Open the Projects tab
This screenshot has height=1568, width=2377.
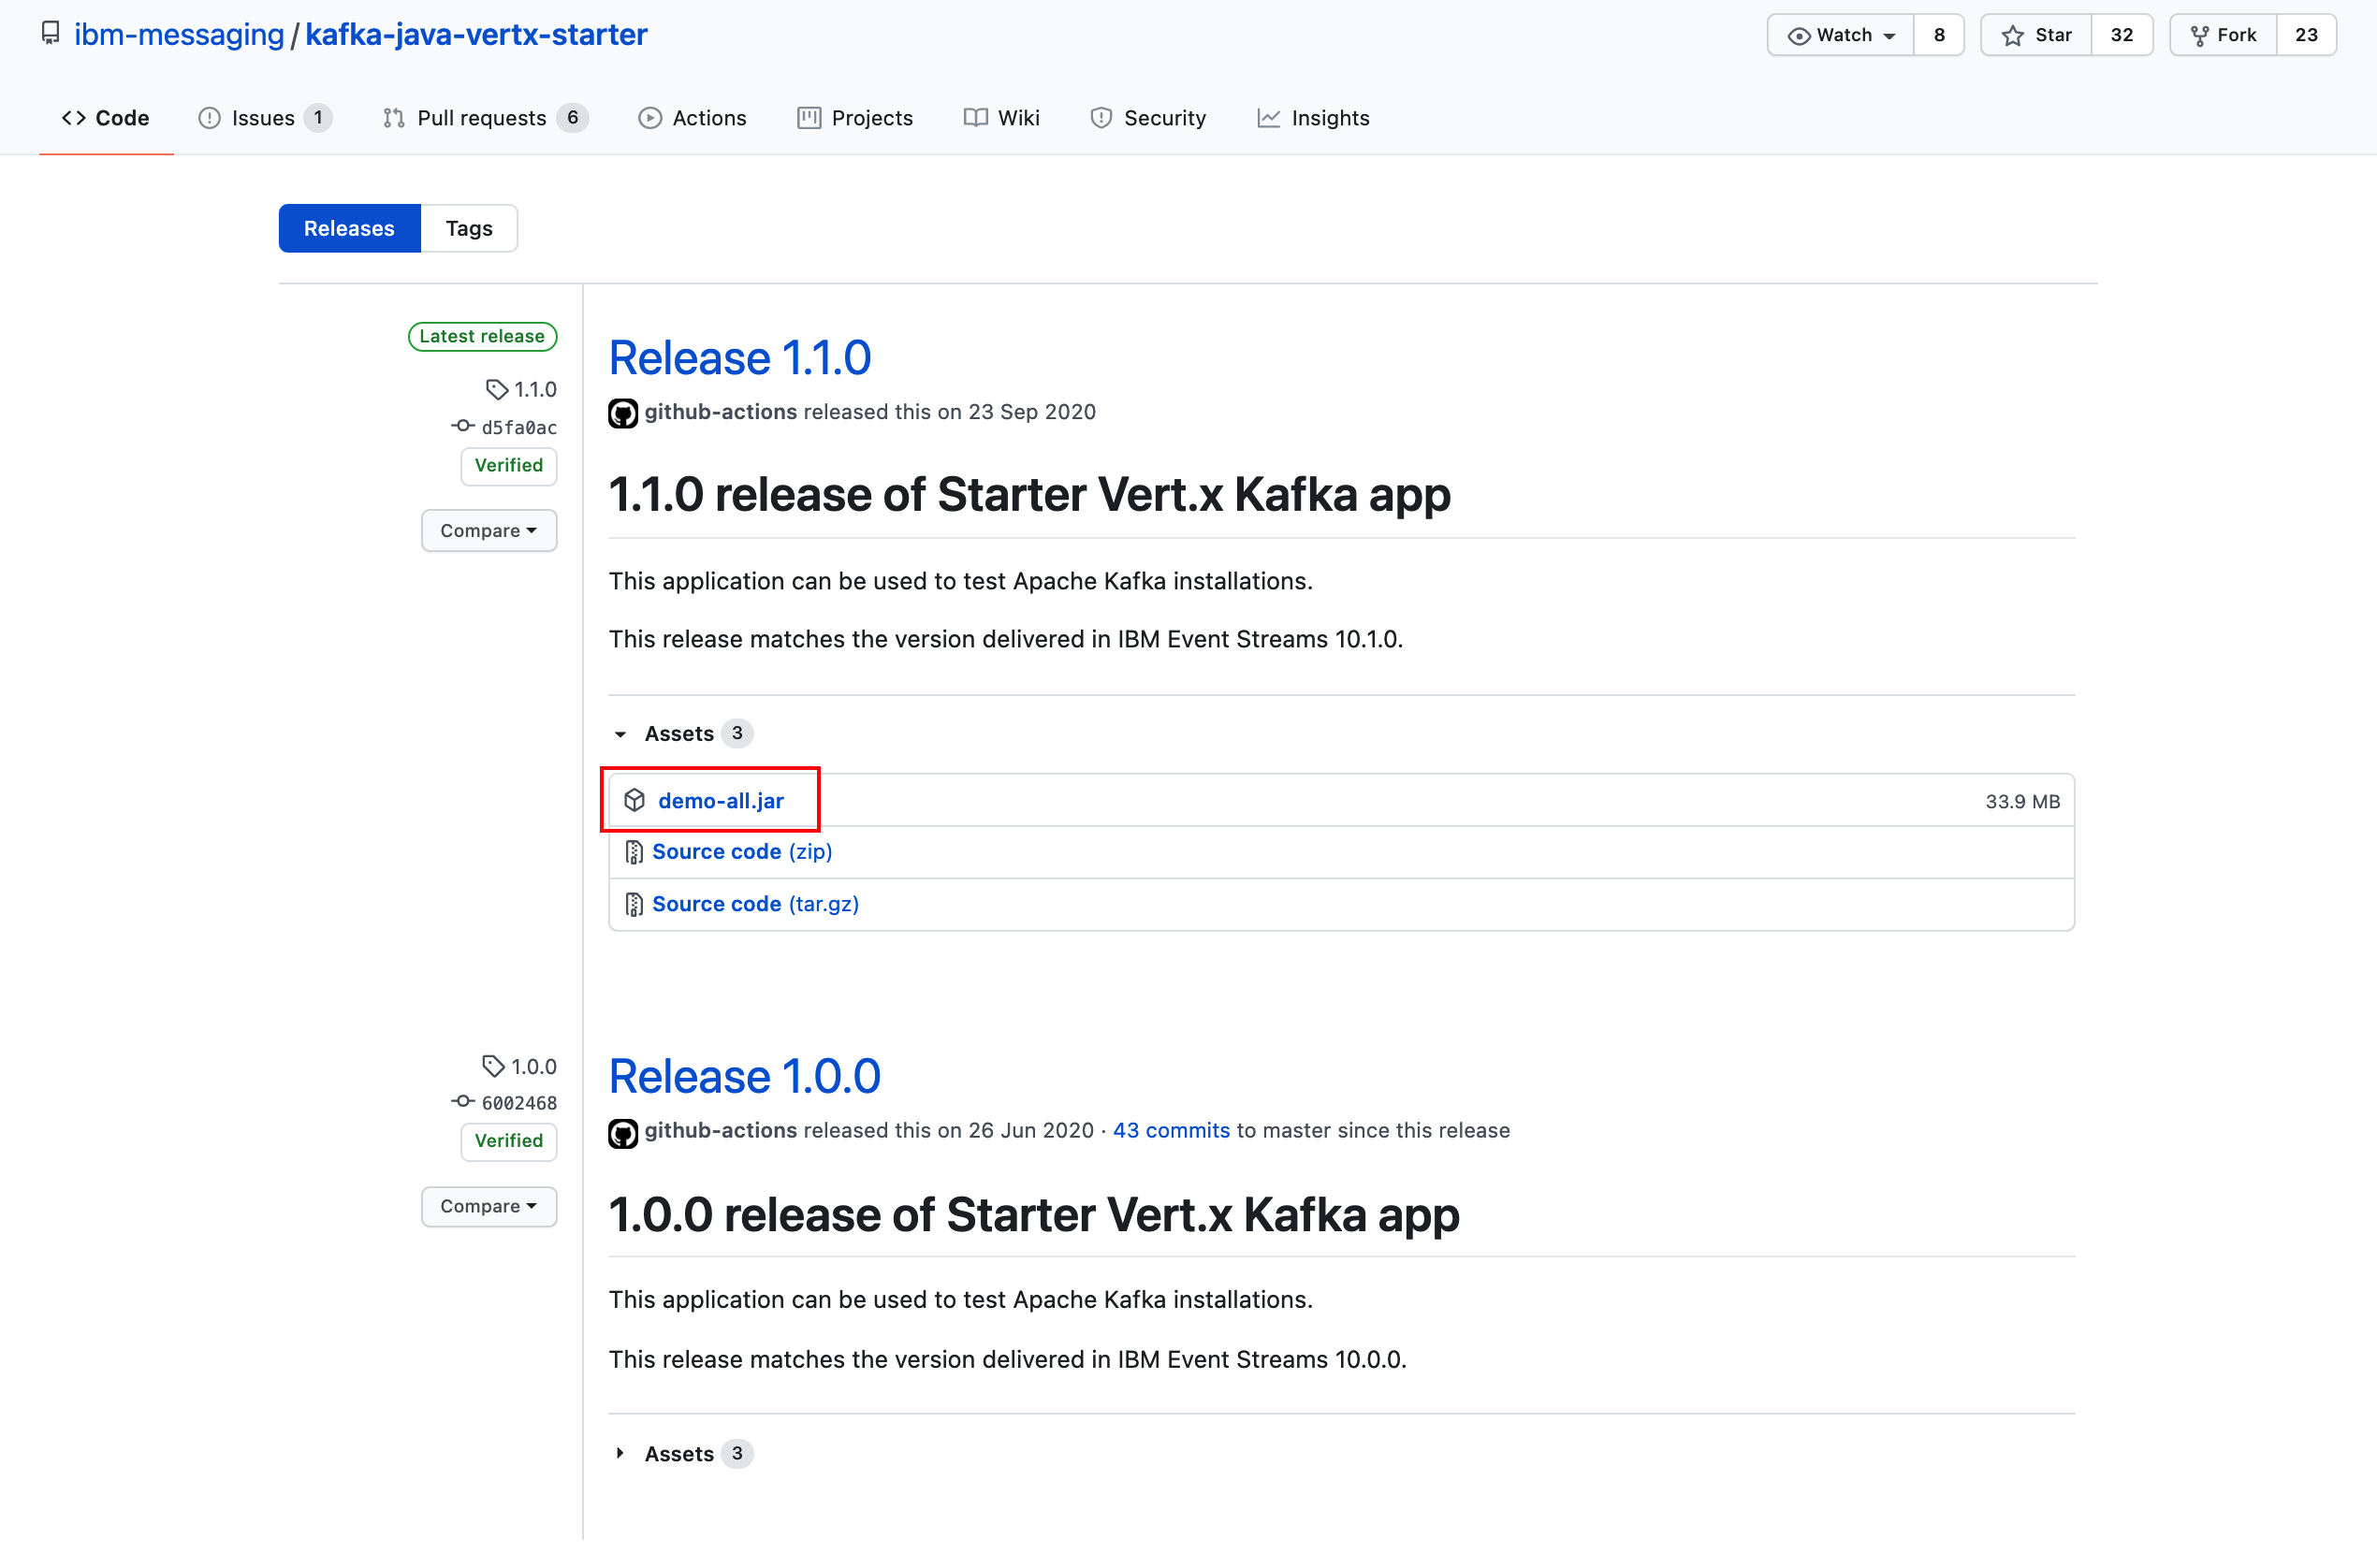(x=855, y=118)
